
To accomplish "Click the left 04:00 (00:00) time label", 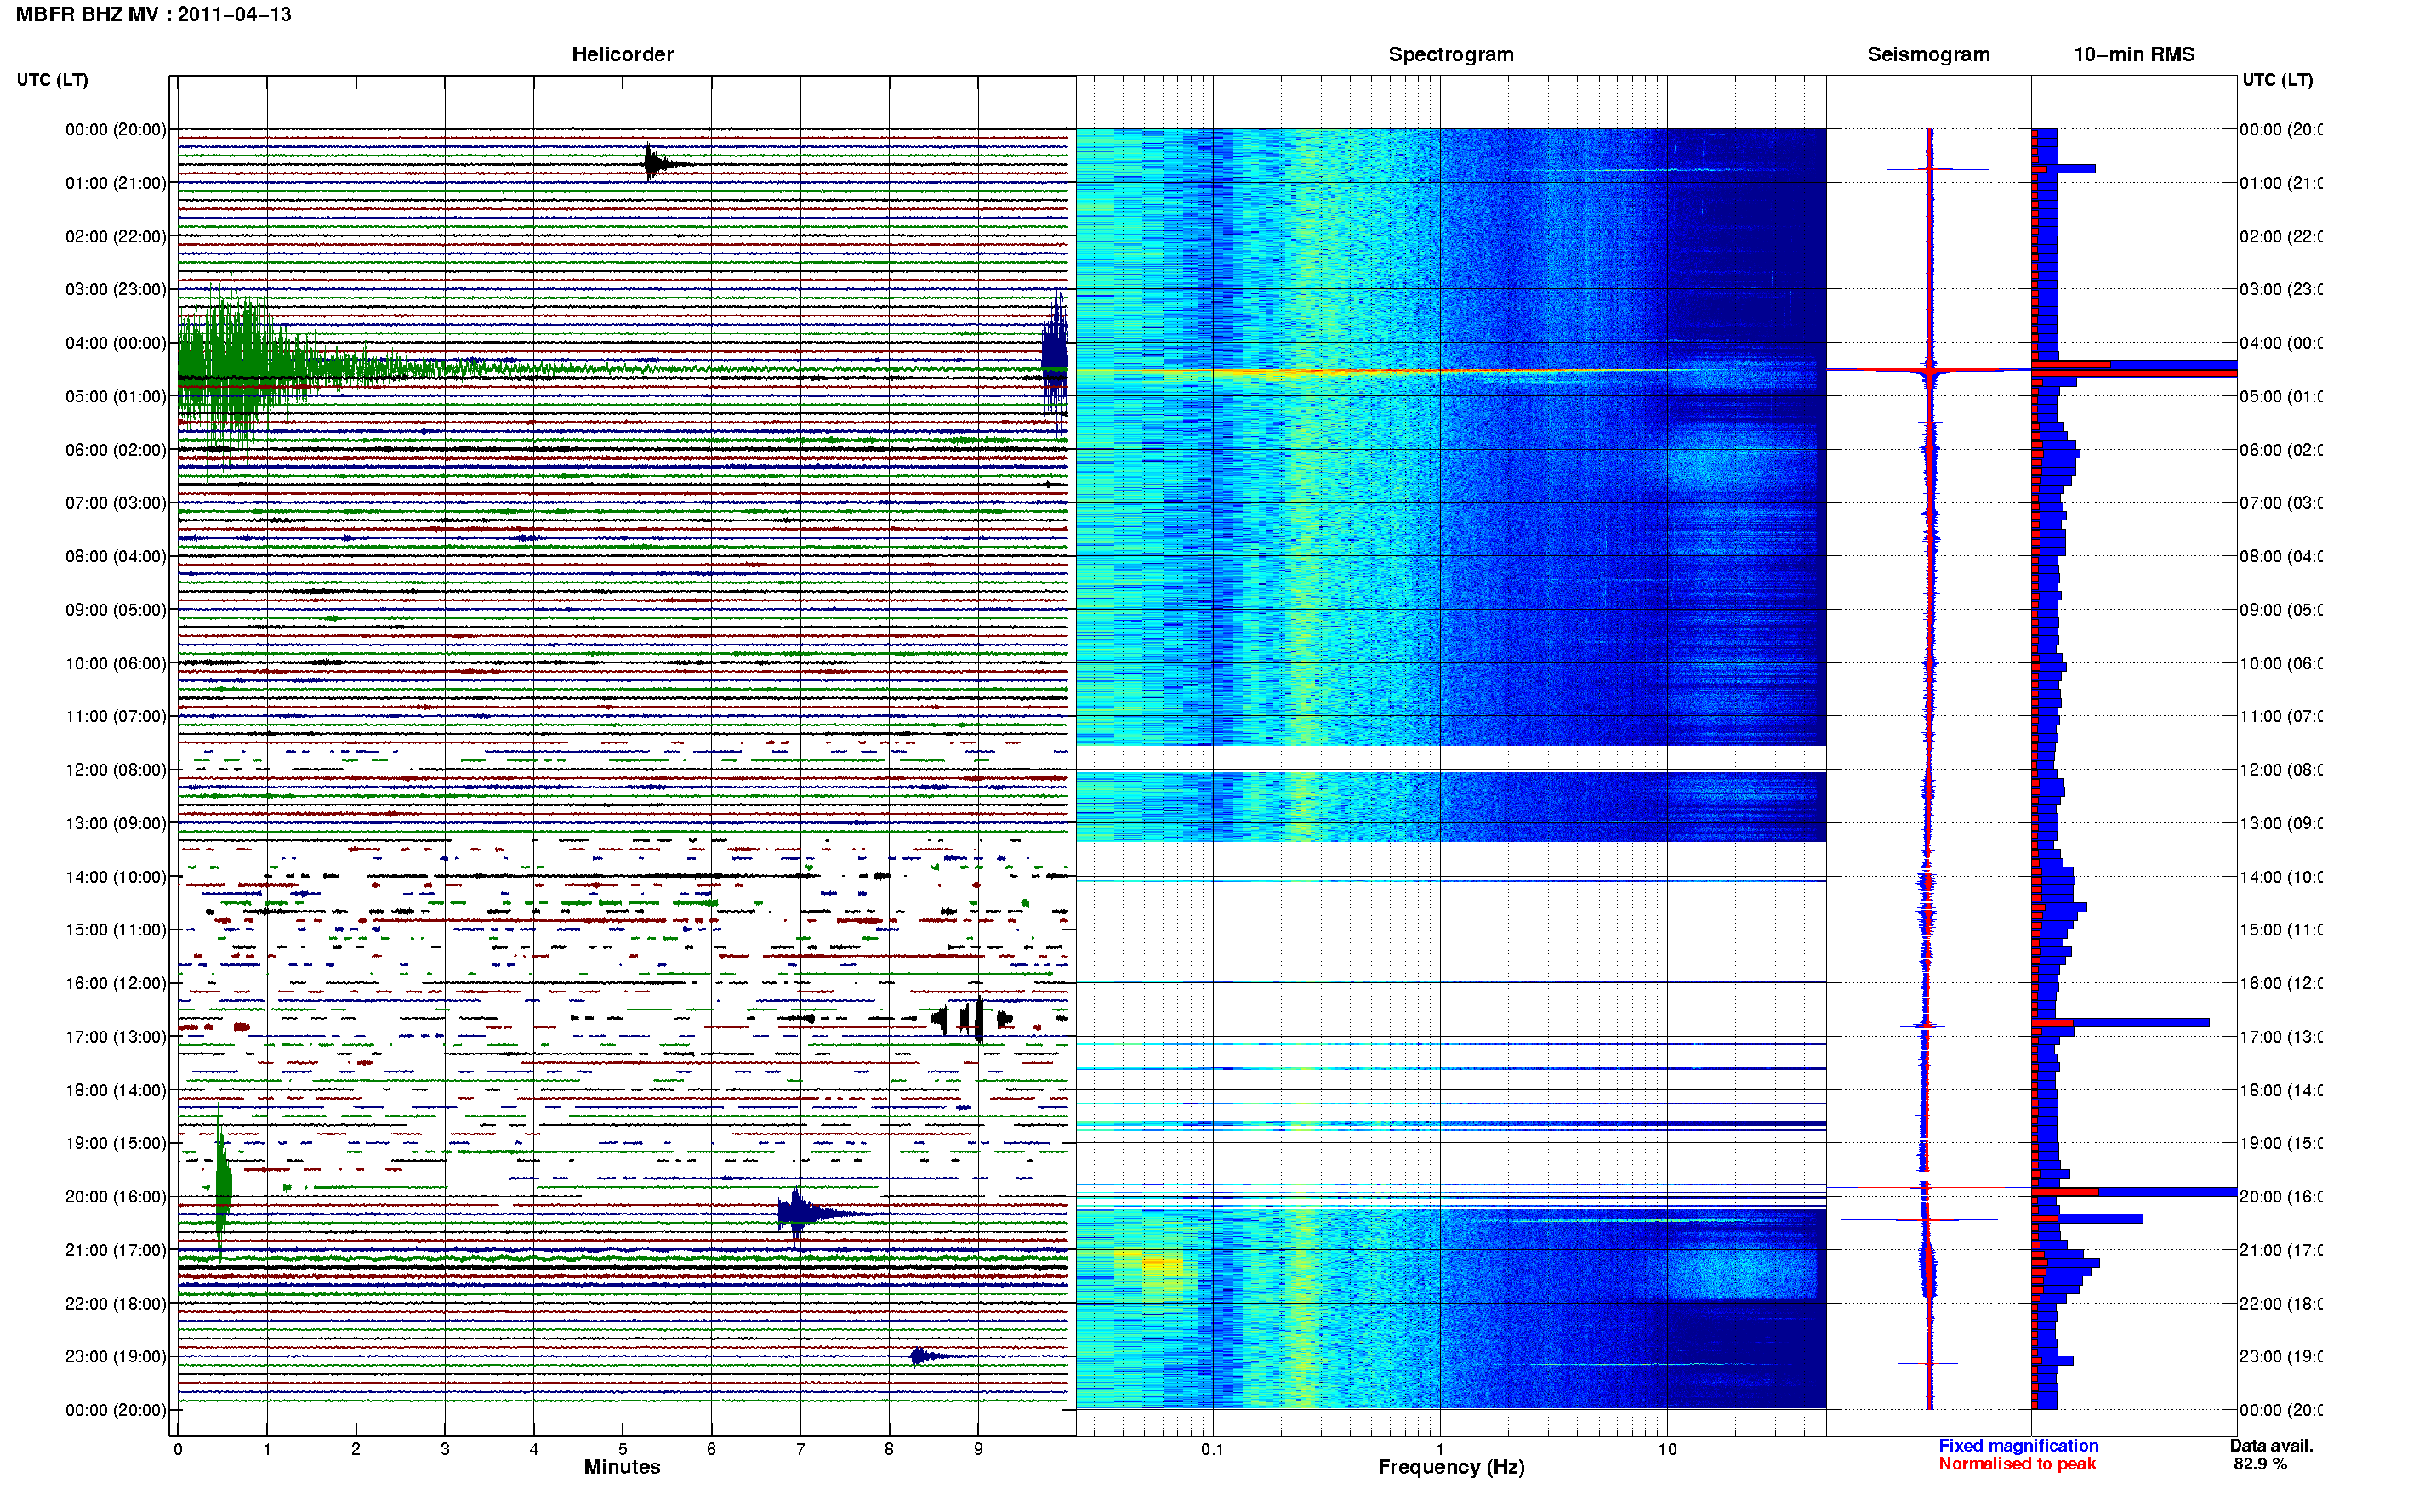I will tap(115, 342).
